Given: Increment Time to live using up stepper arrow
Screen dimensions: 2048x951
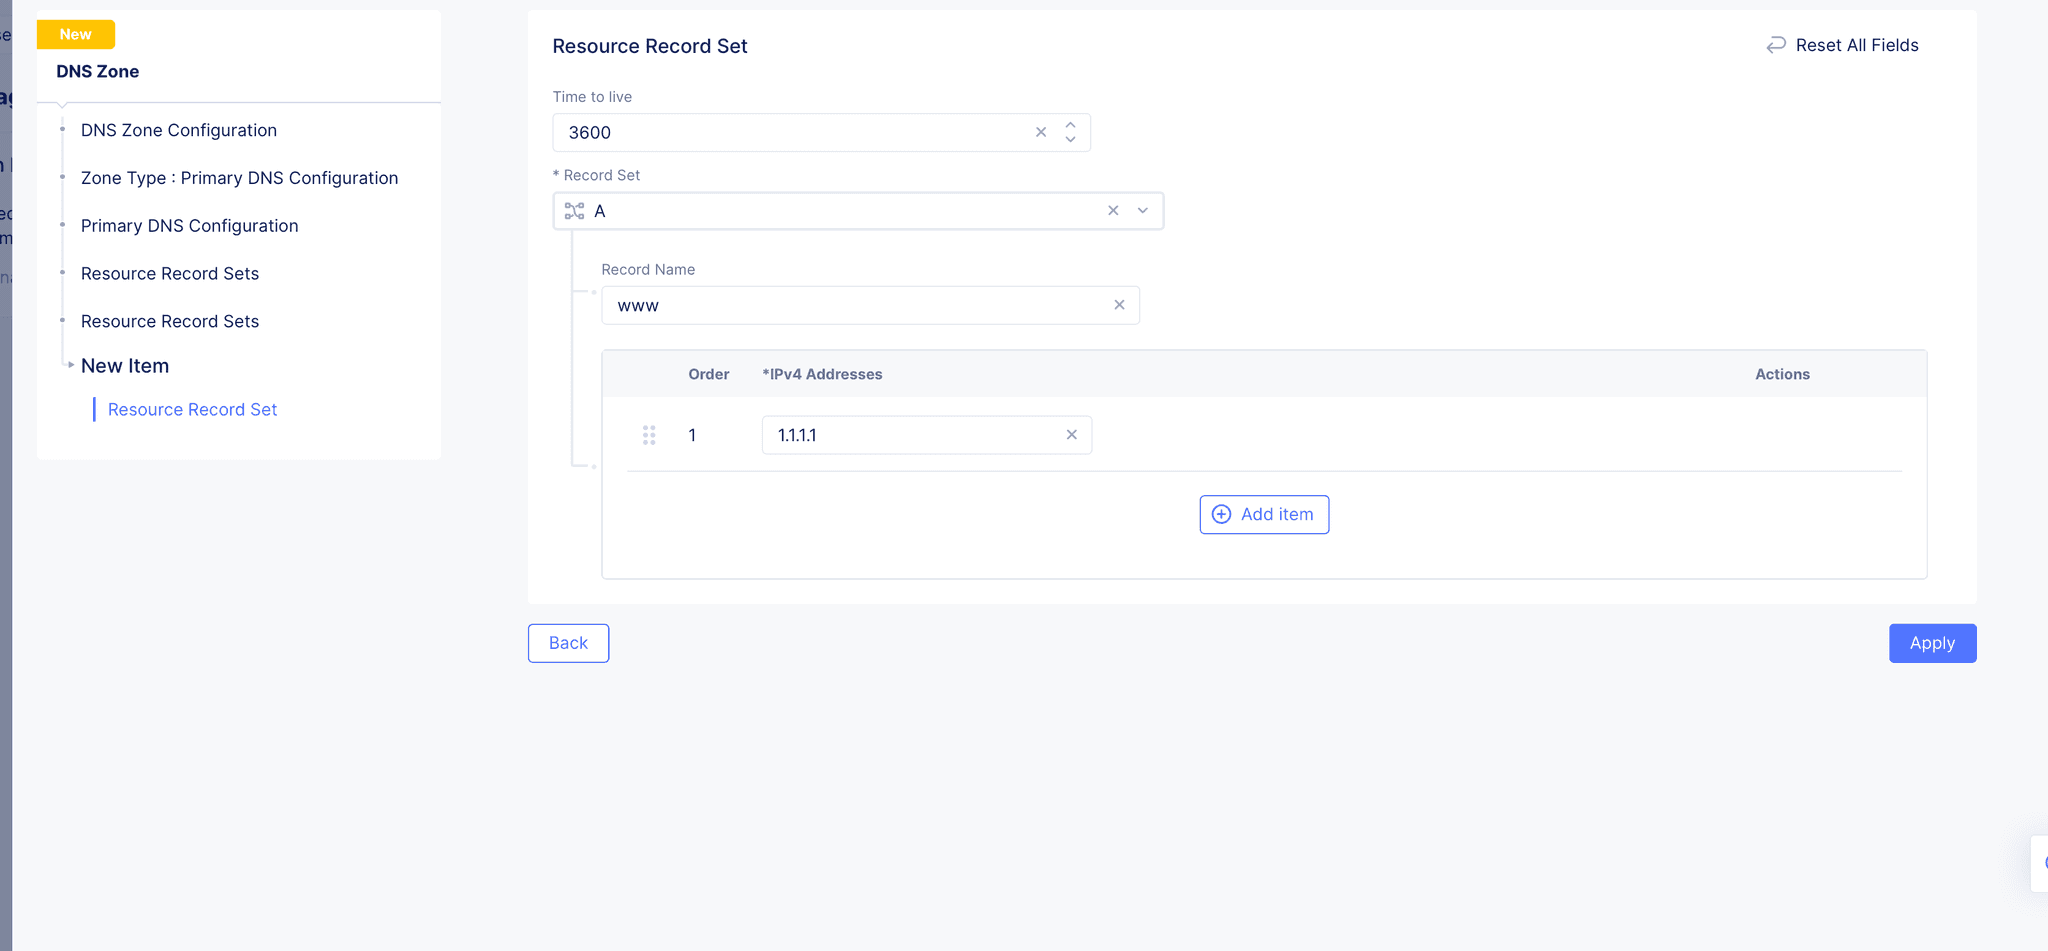Looking at the screenshot, I should (x=1069, y=125).
